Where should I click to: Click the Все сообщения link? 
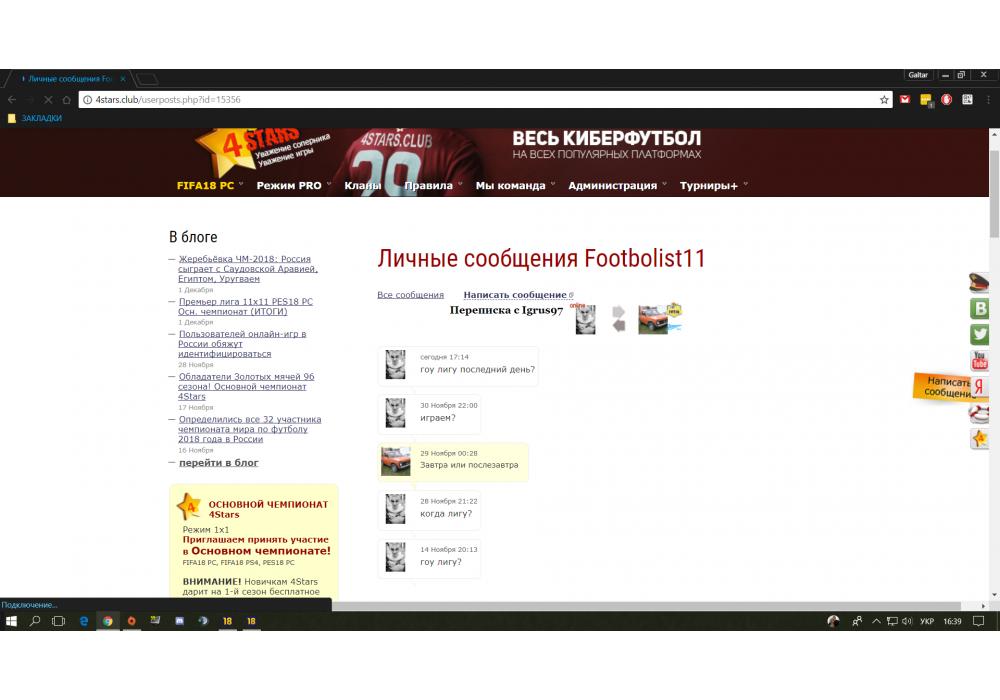(410, 295)
